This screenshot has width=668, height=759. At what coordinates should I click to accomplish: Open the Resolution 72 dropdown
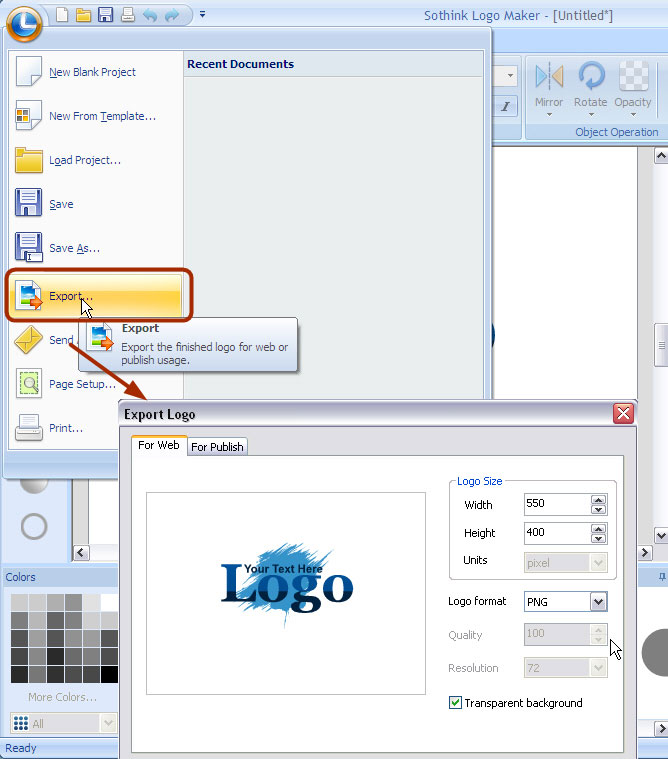tap(565, 668)
